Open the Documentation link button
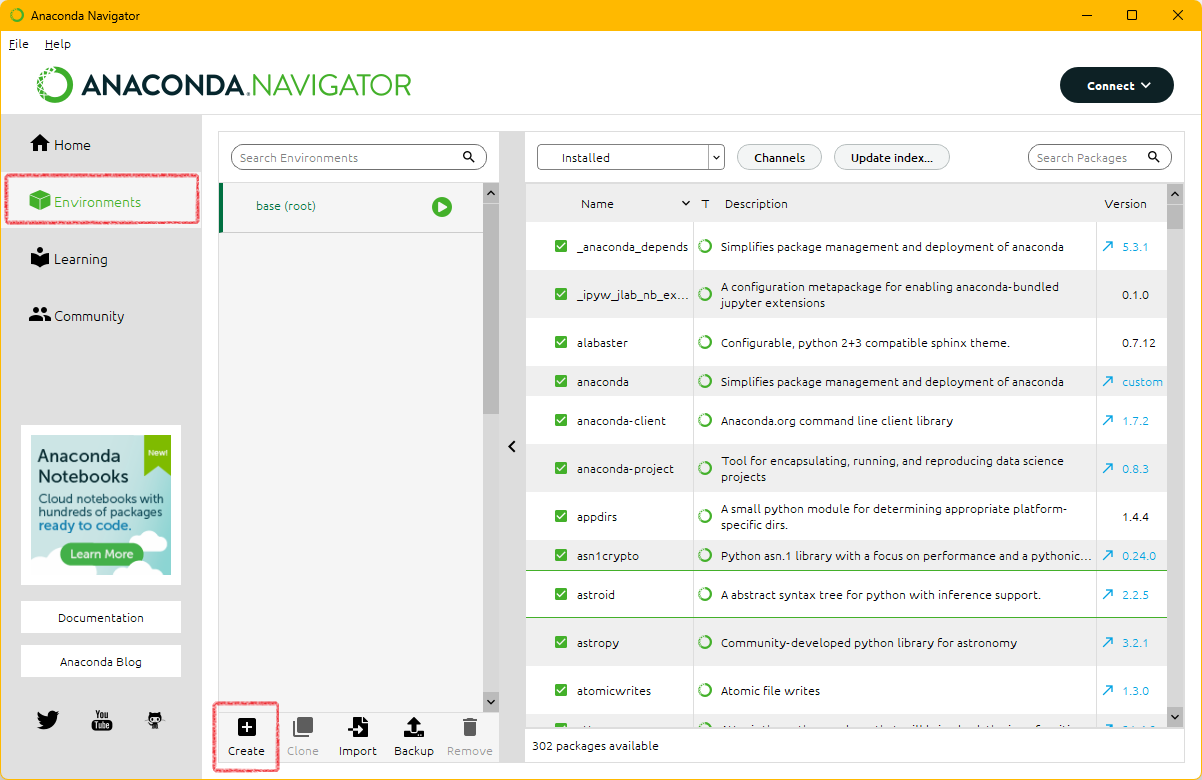This screenshot has height=780, width=1202. click(x=101, y=617)
